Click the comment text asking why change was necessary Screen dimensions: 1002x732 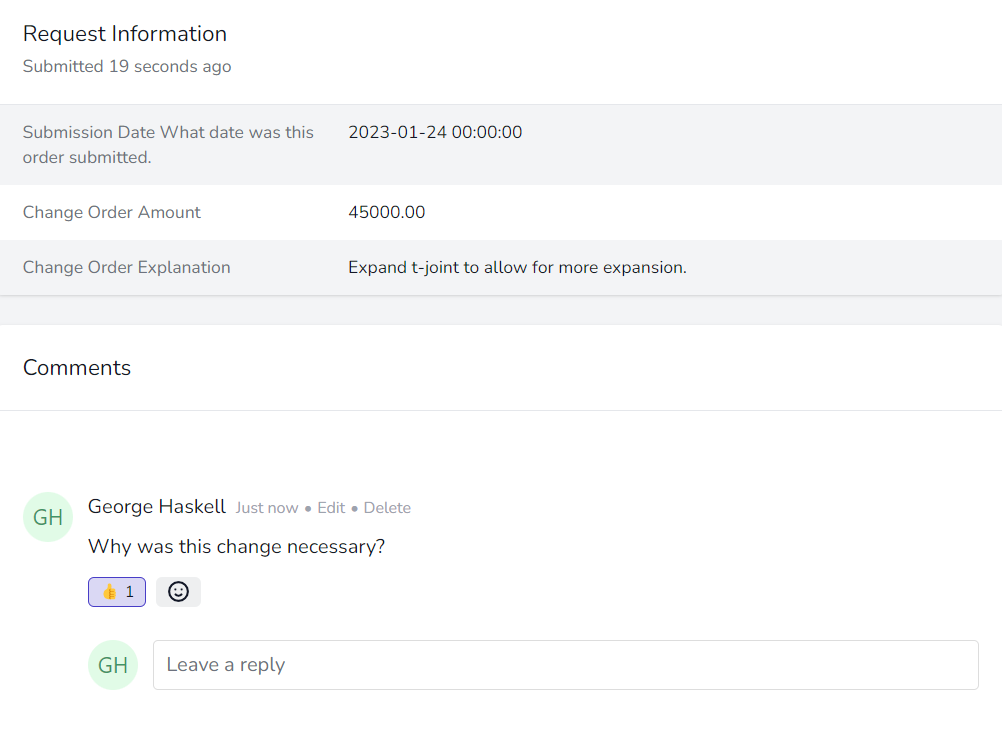click(x=238, y=546)
